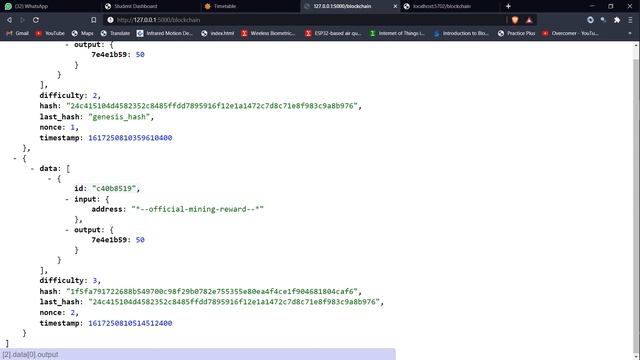Click the timestamp value 1617250810359610400

point(130,138)
